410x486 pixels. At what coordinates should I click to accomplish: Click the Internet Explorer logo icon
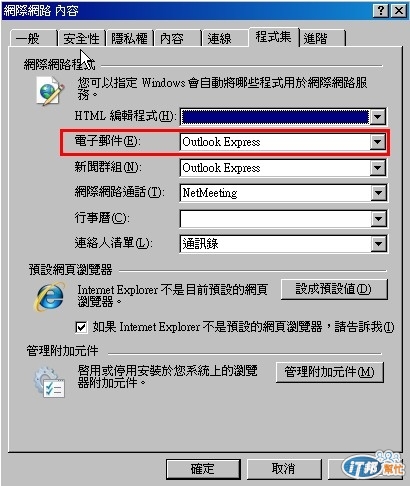pos(50,296)
